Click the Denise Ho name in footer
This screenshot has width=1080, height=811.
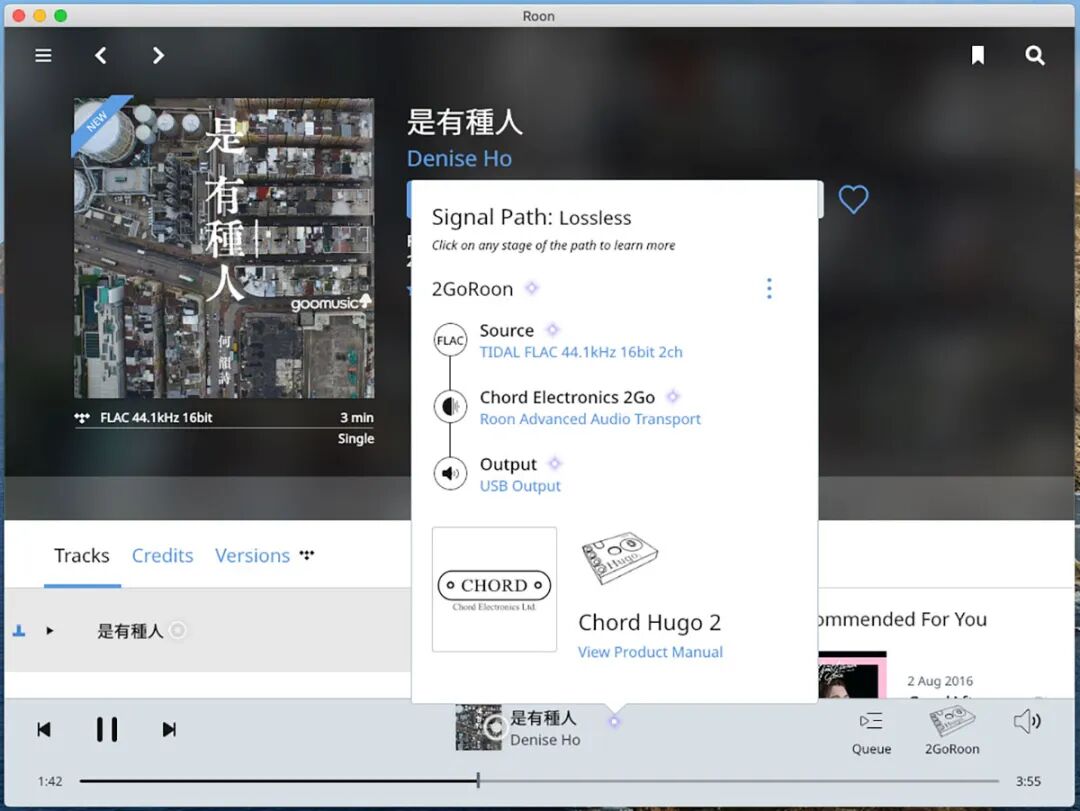(545, 740)
